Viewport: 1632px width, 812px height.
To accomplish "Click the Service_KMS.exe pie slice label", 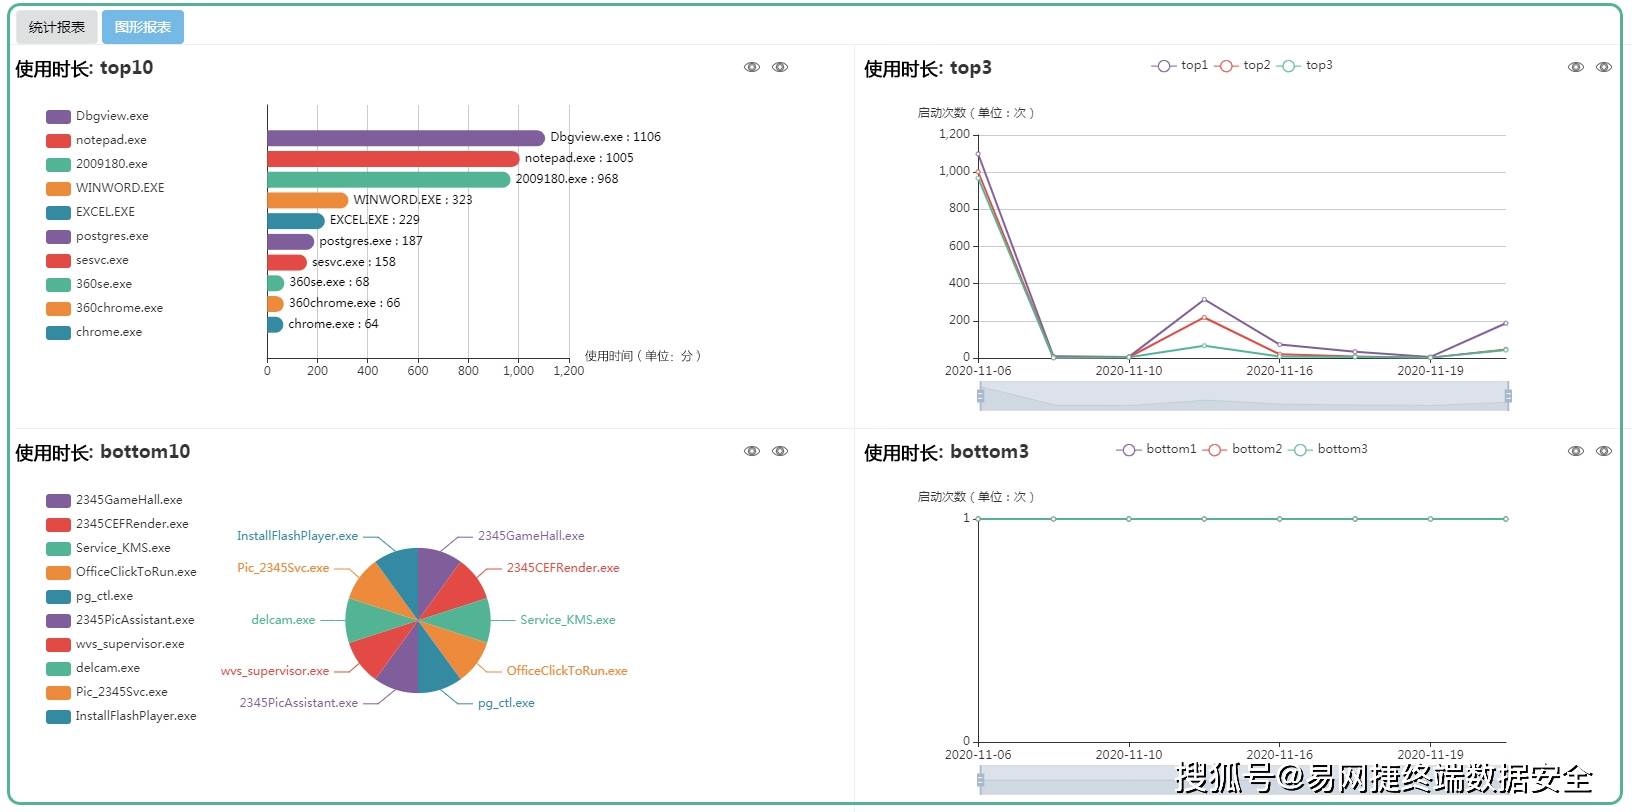I will 567,620.
